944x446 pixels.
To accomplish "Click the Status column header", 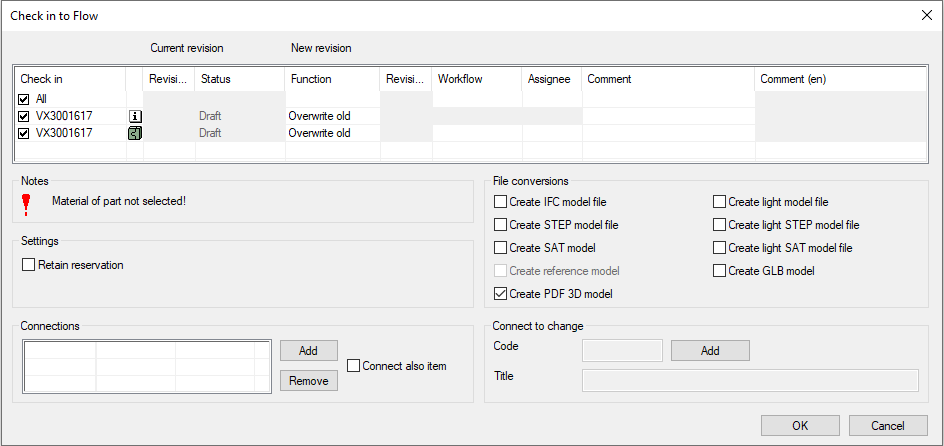I will click(x=239, y=79).
